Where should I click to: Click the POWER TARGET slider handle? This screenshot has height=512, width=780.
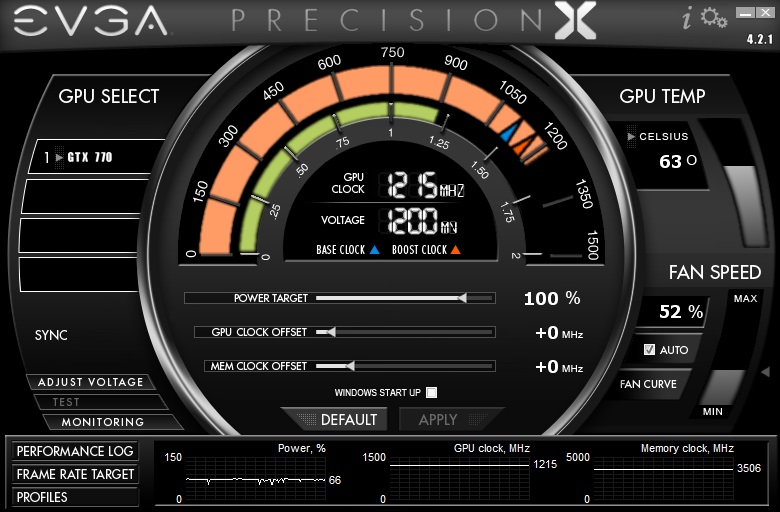pos(462,298)
